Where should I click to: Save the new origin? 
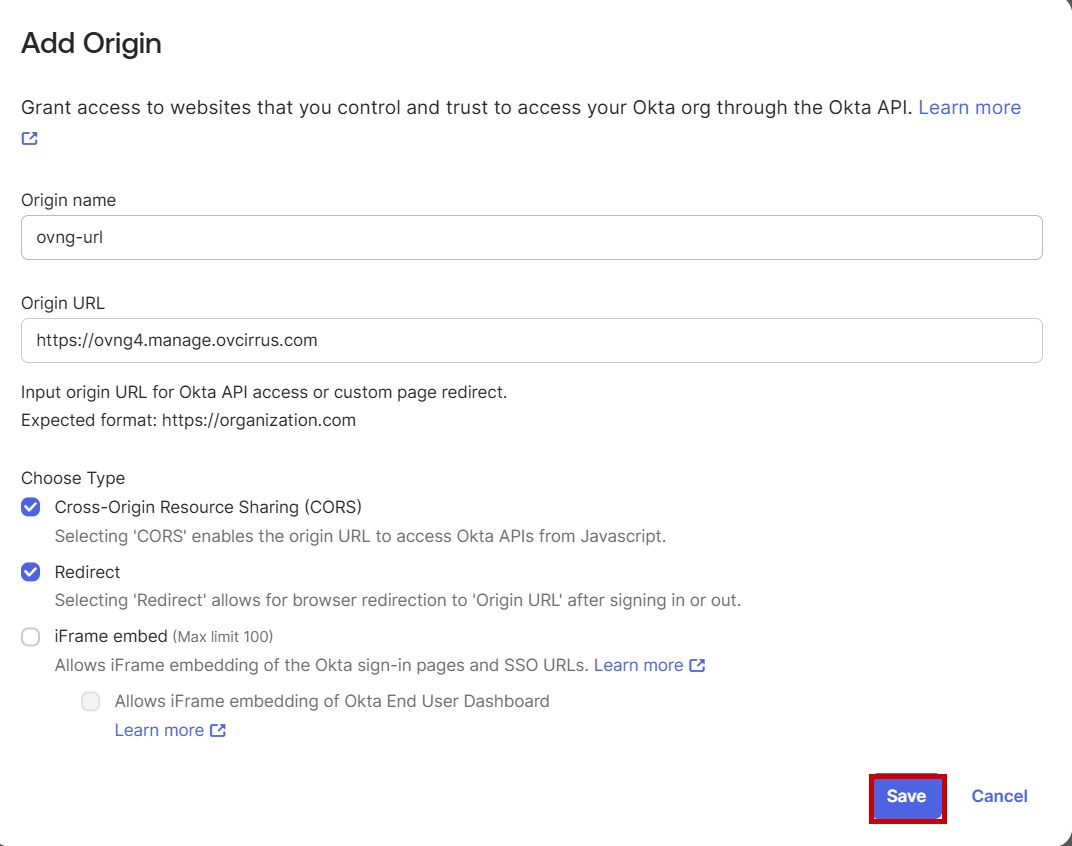pos(906,796)
